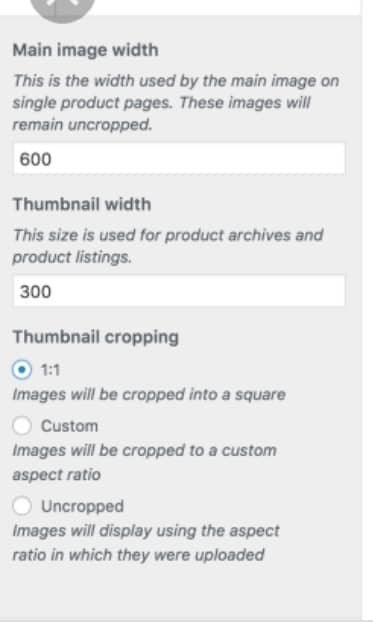Click the 'cropped to a custom aspect ratio' description
The image size is (373, 633).
coord(145,462)
